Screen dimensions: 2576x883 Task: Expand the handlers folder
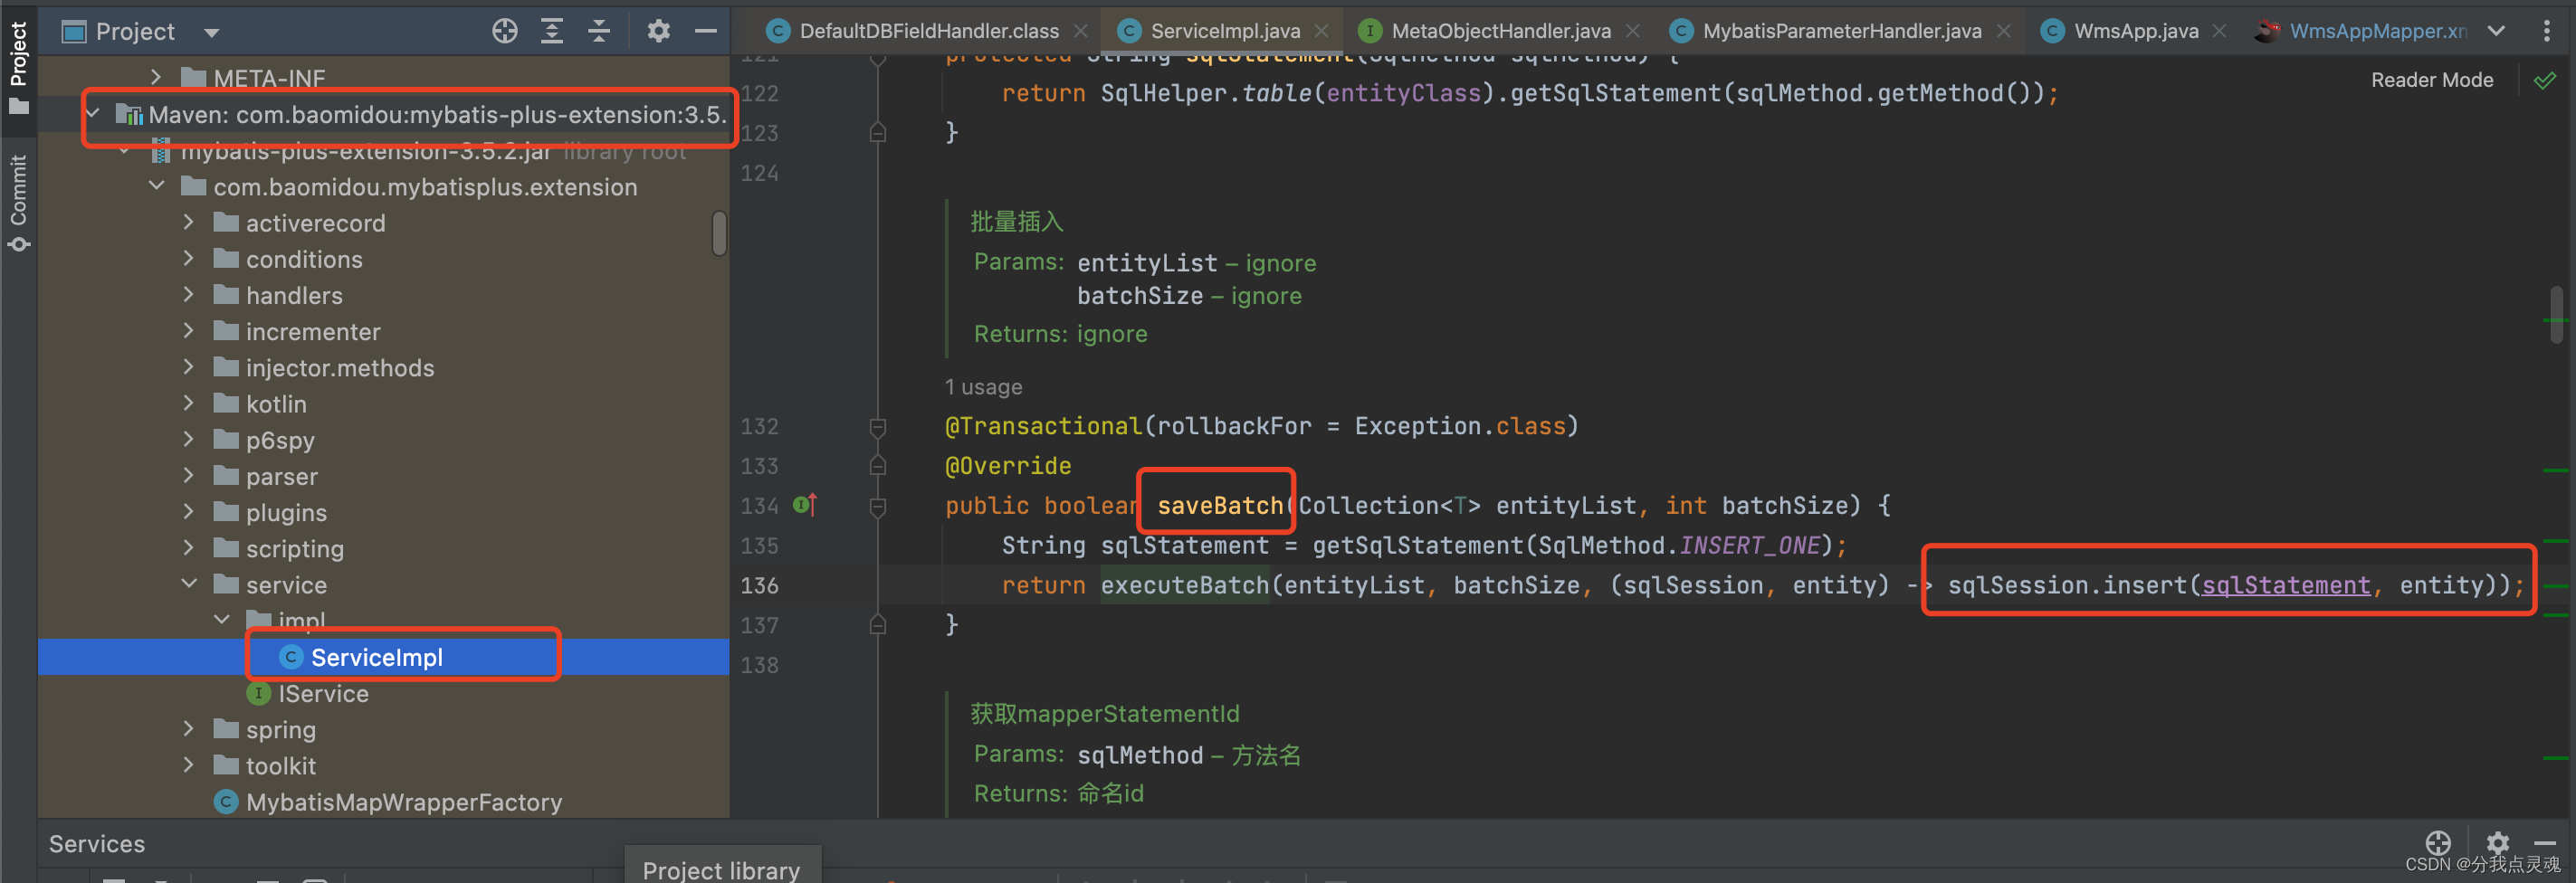point(189,294)
